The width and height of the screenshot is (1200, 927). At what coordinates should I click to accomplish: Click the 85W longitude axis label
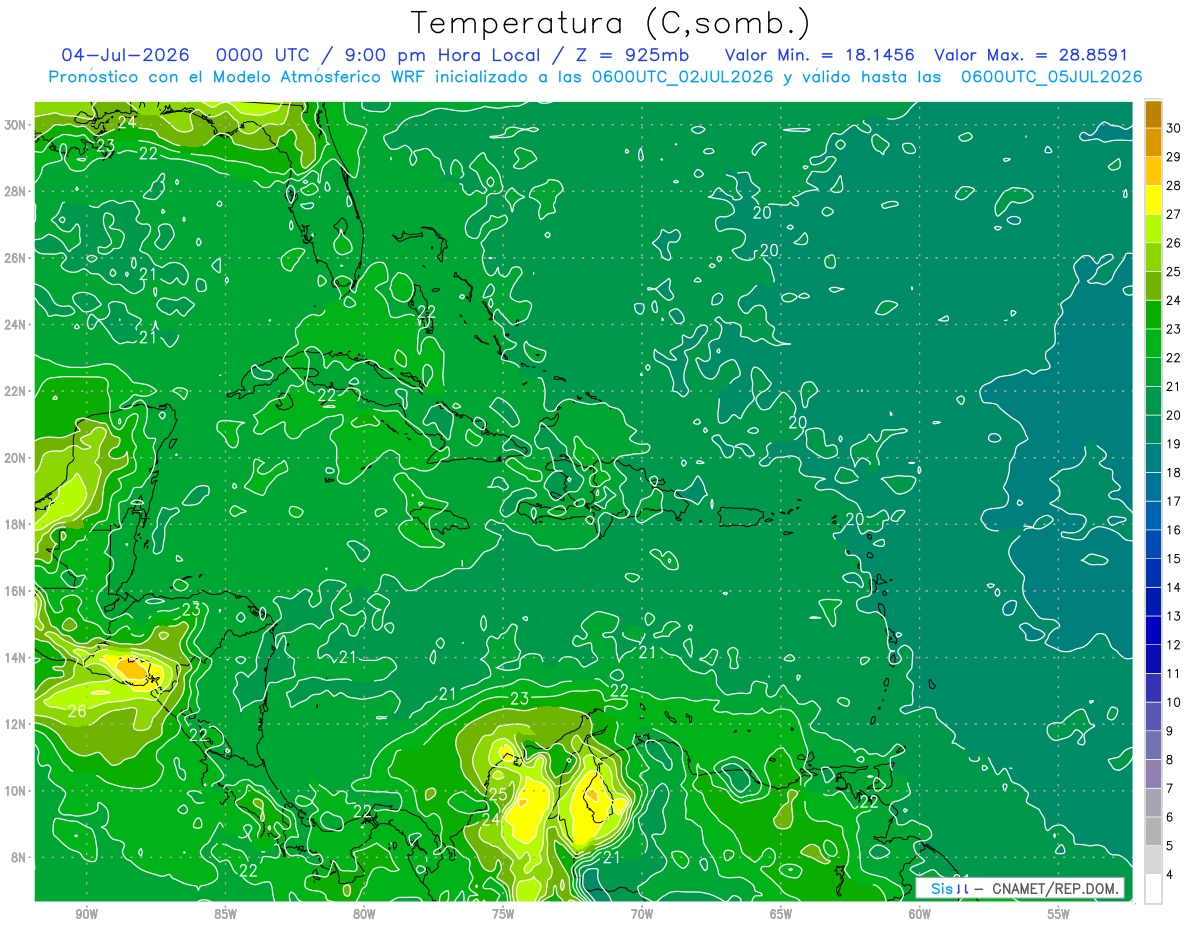point(225,915)
